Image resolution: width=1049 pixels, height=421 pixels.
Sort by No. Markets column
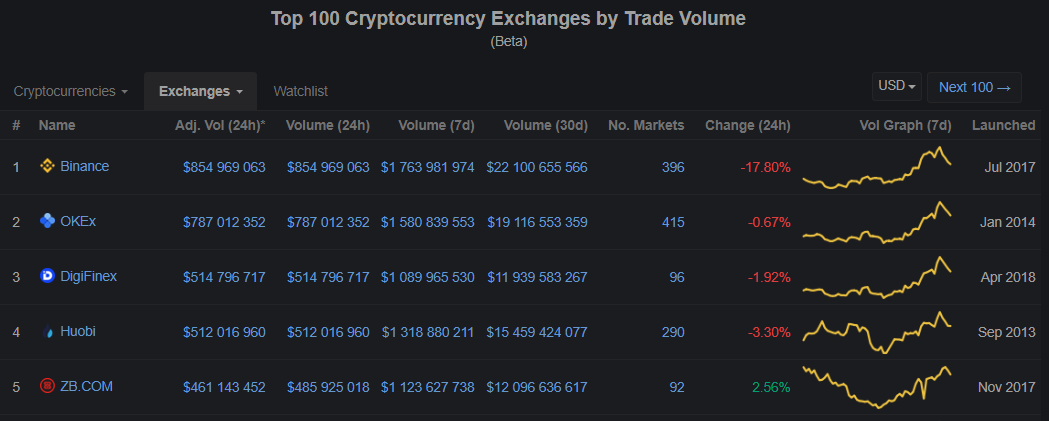pyautogui.click(x=646, y=125)
